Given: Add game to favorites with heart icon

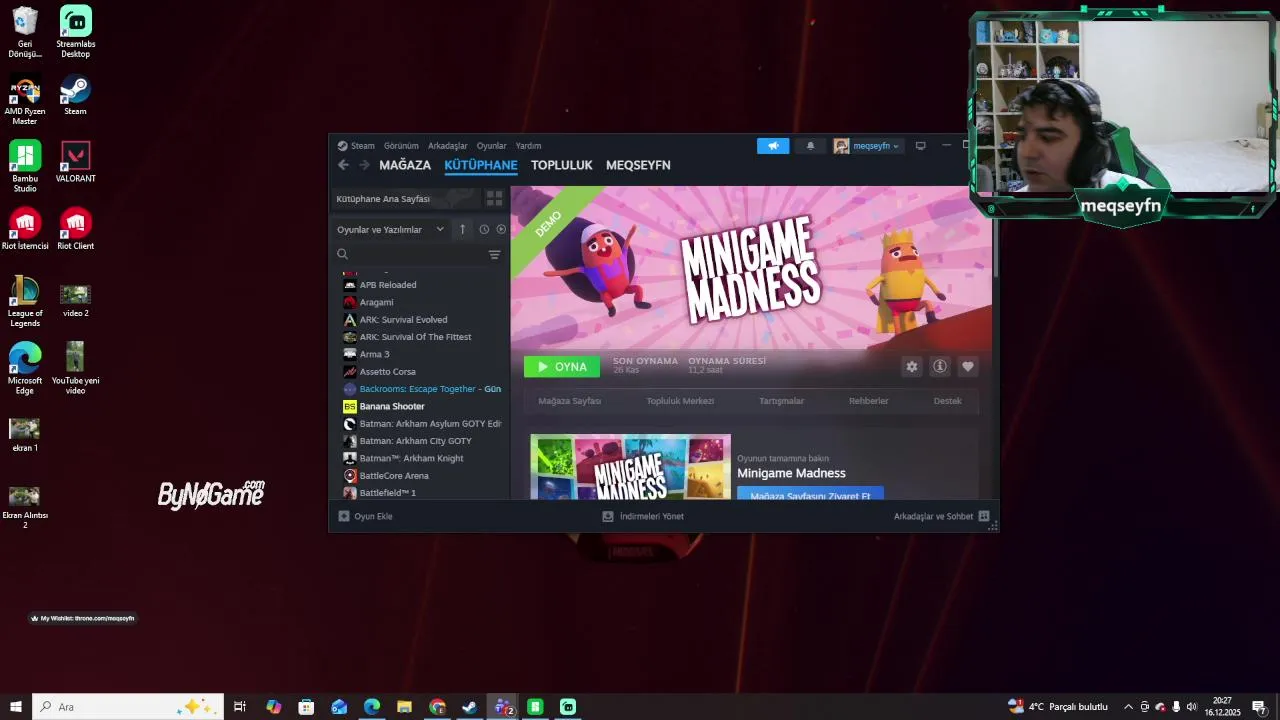Looking at the screenshot, I should point(968,367).
